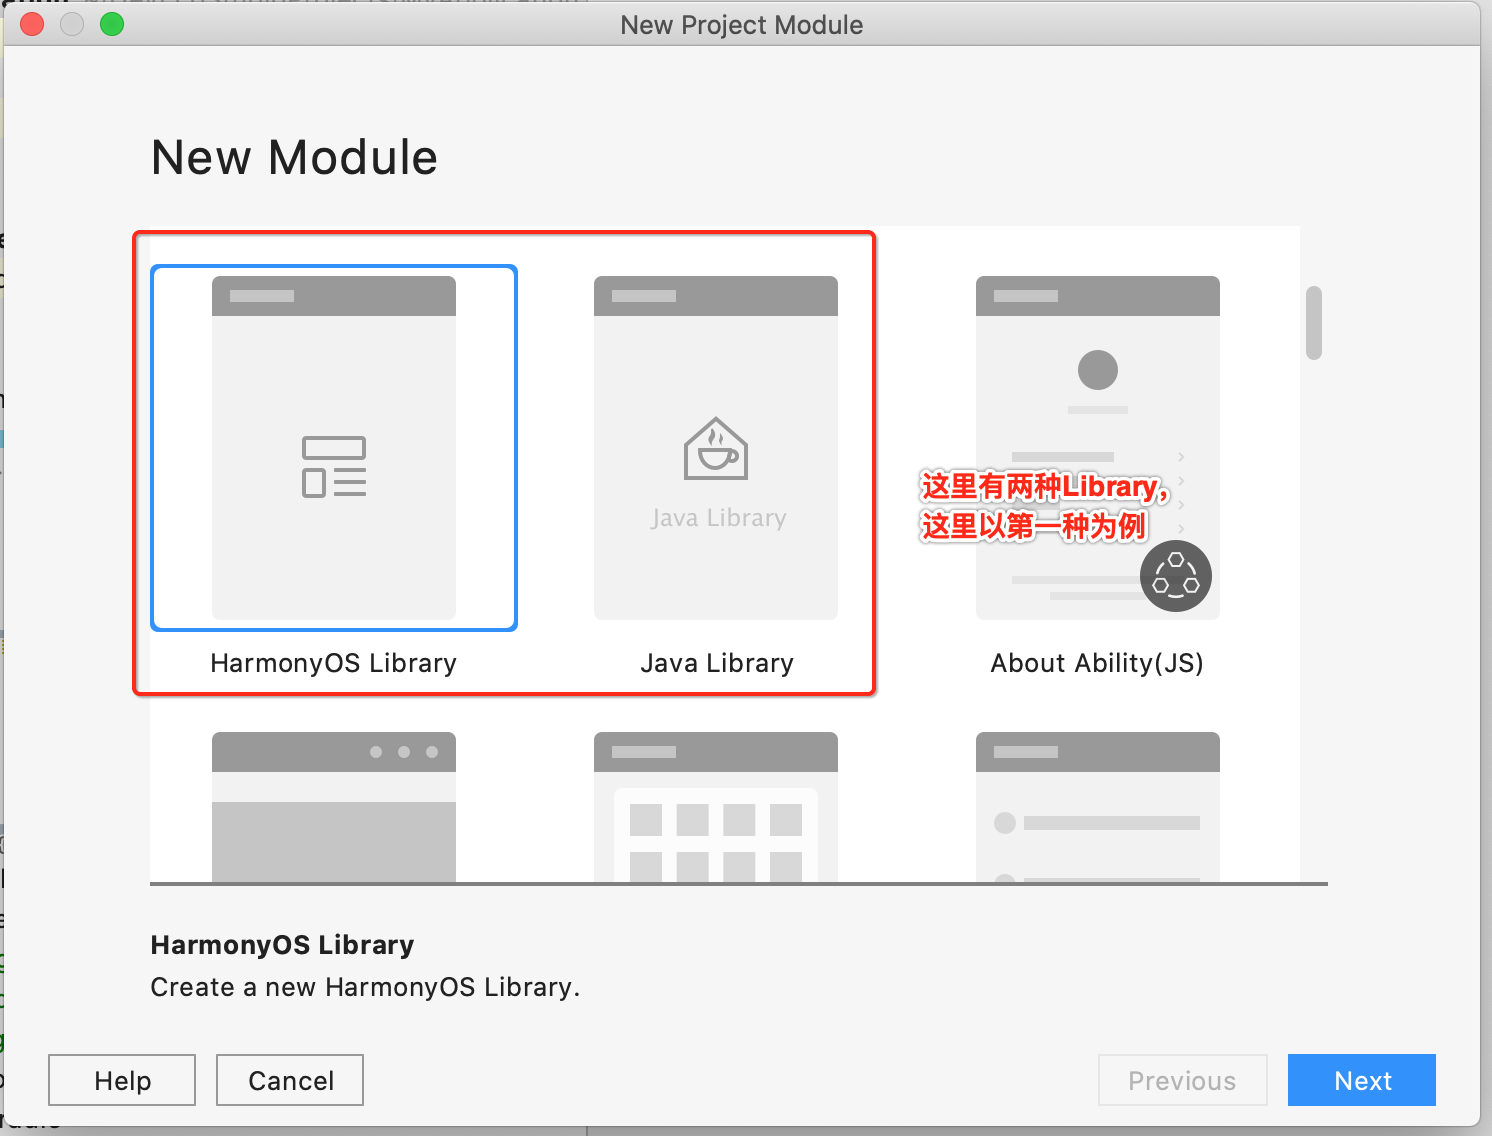Select the HarmonyOS Library template thumbnail
This screenshot has height=1136, width=1492.
tap(334, 448)
